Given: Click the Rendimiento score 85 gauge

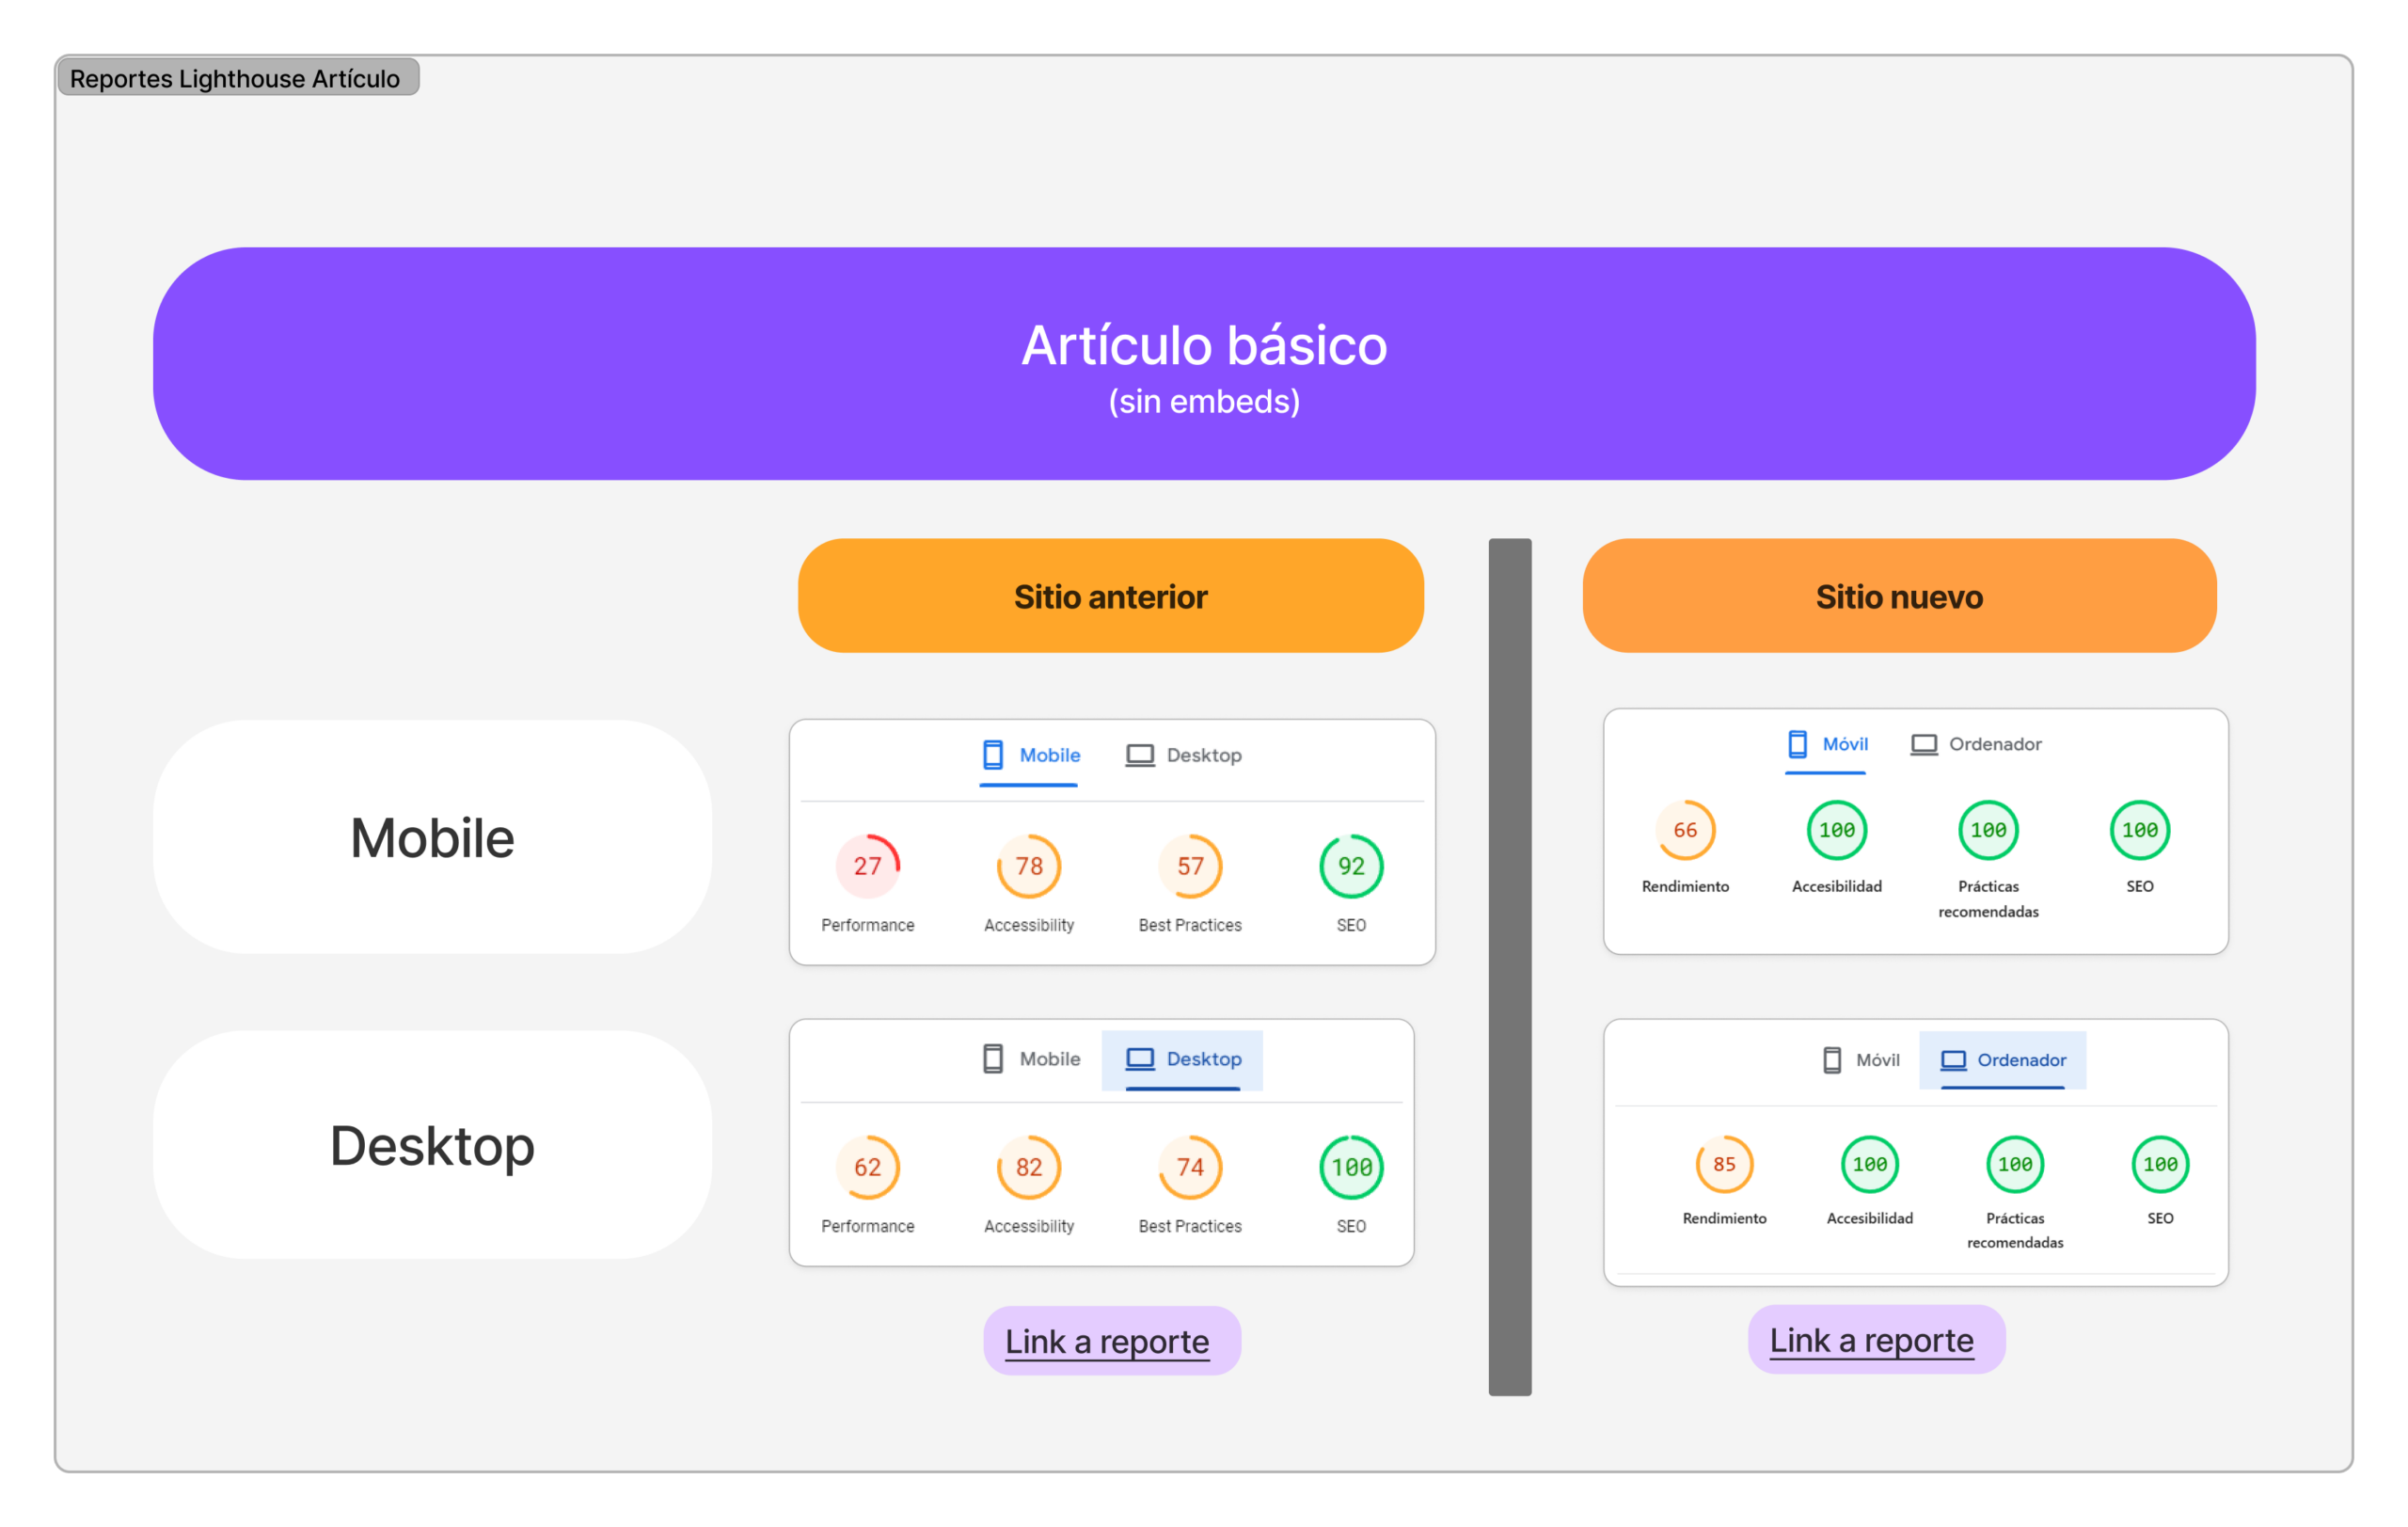Looking at the screenshot, I should tap(1724, 1164).
